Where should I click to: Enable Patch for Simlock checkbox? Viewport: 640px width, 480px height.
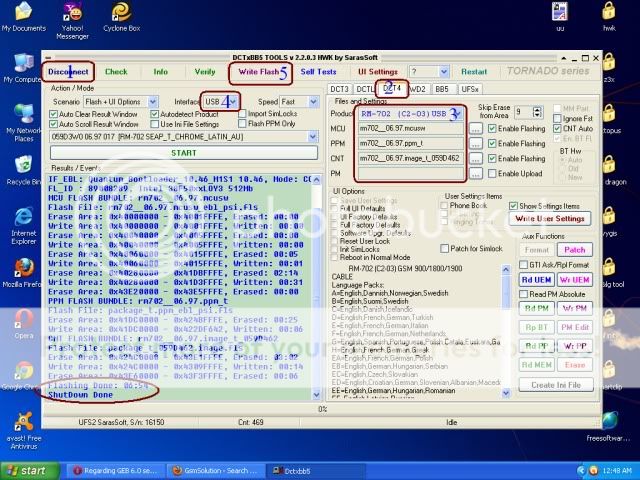click(444, 249)
